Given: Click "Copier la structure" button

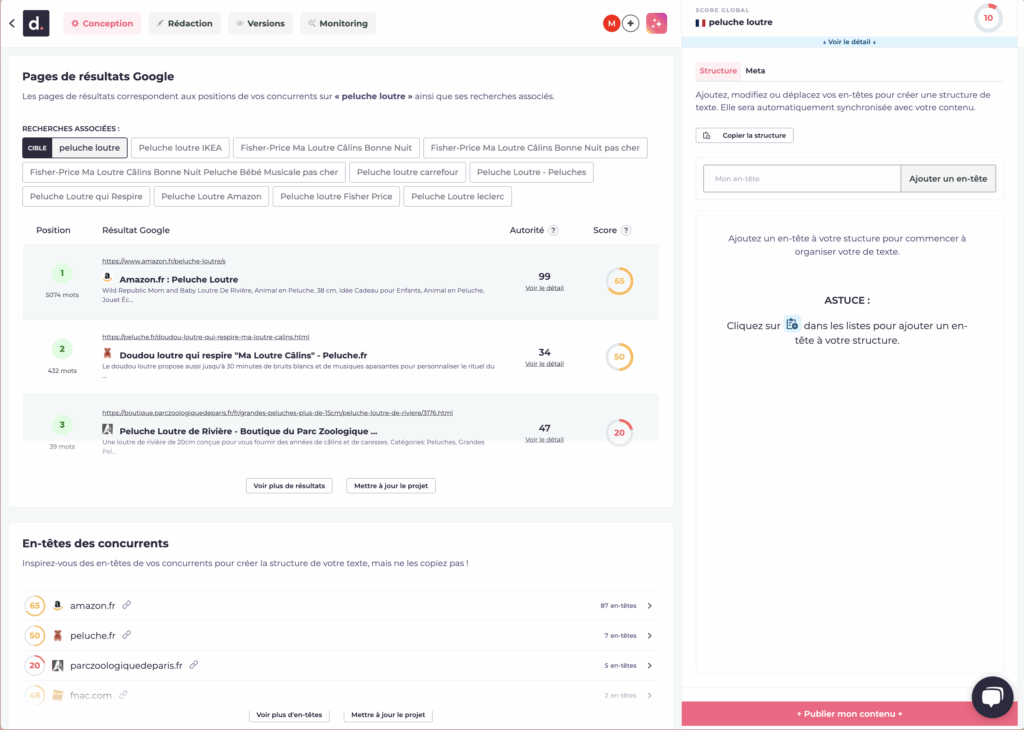Looking at the screenshot, I should click(744, 135).
